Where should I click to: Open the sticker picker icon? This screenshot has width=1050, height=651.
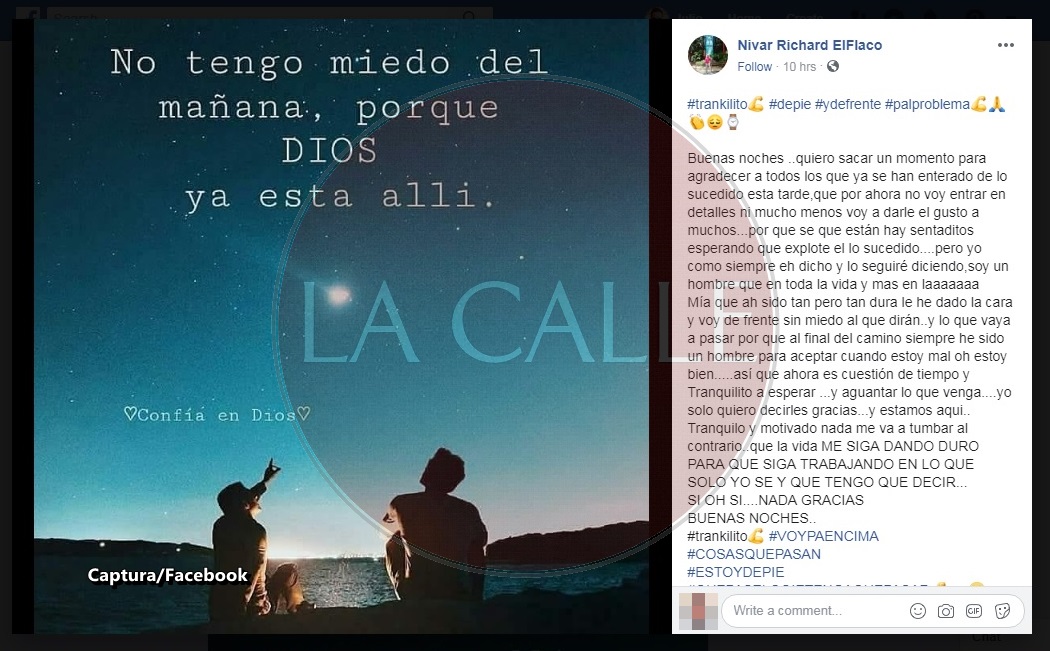tap(1002, 611)
